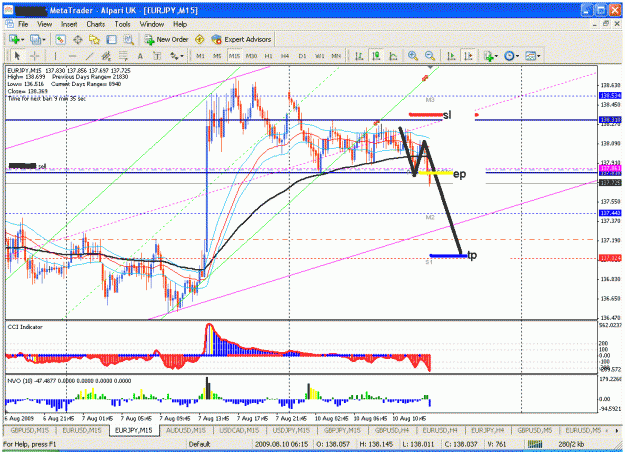Click the red 137.024 price label

(610, 258)
